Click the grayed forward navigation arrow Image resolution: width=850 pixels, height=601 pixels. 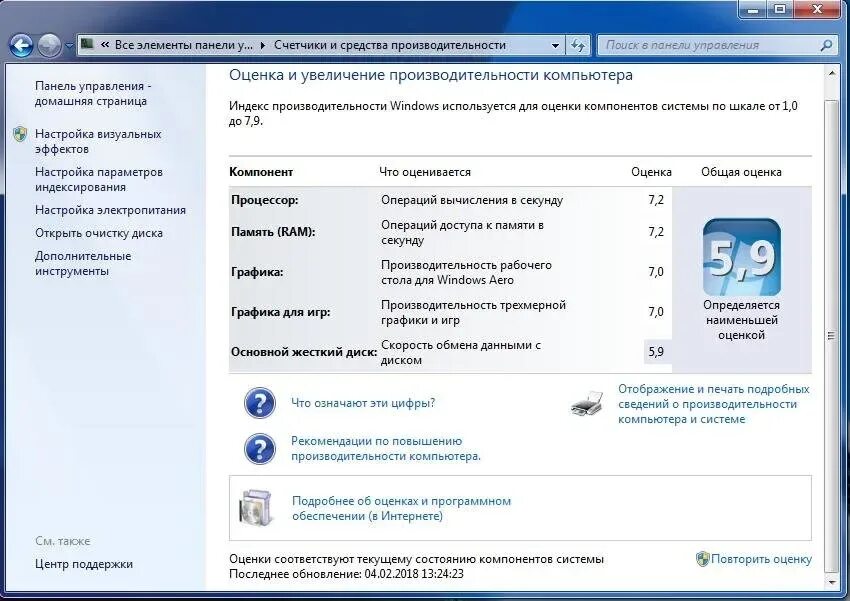click(x=49, y=46)
